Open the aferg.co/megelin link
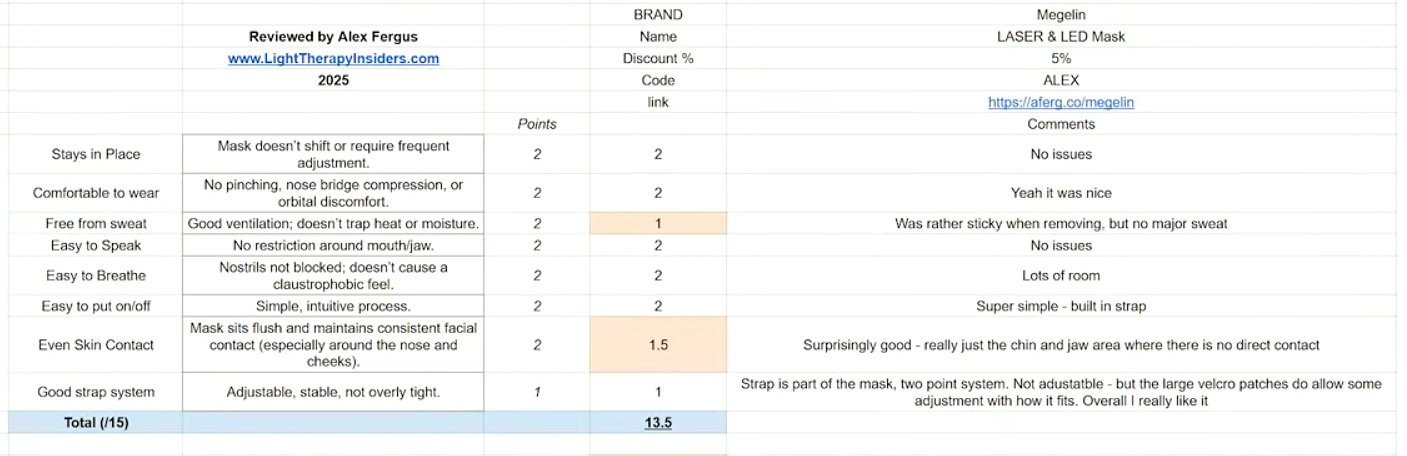1407x456 pixels. tap(1061, 102)
